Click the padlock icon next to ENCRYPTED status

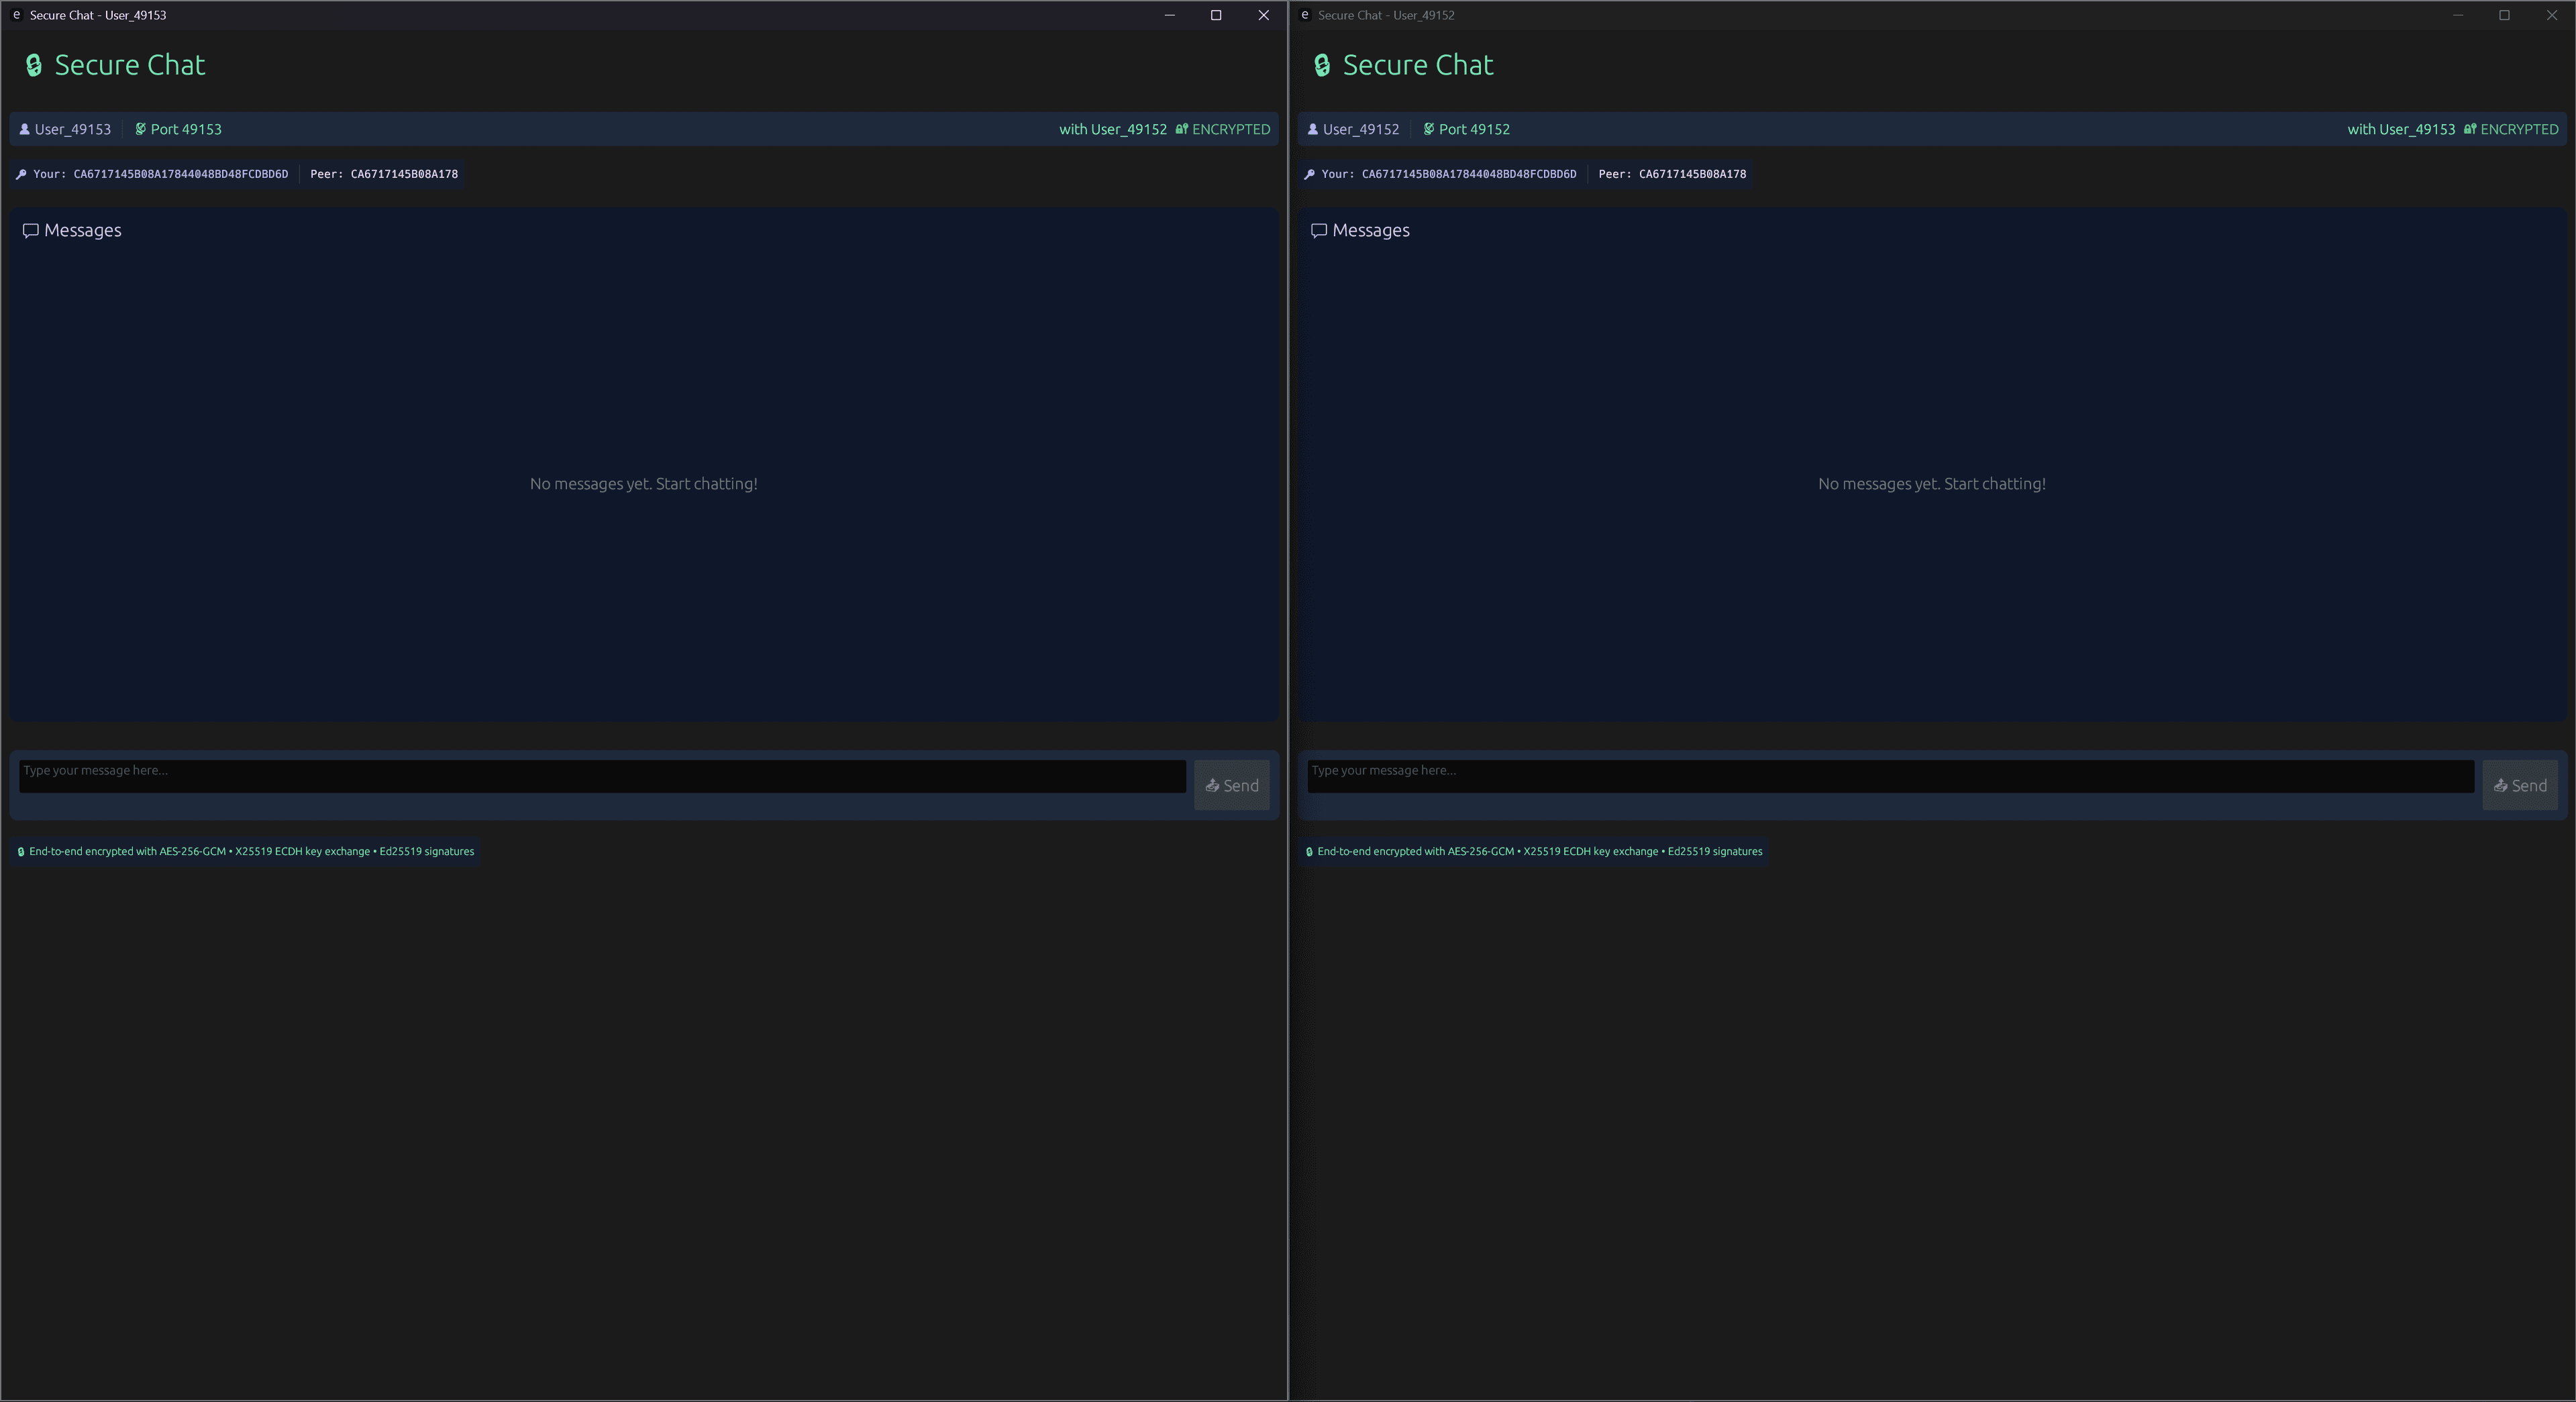tap(1180, 128)
